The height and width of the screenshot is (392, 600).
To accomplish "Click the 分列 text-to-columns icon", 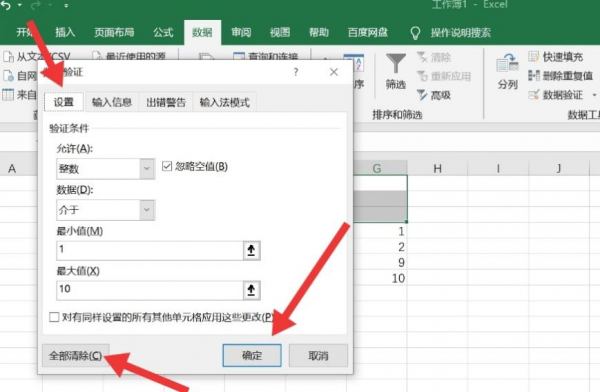I will (x=507, y=63).
